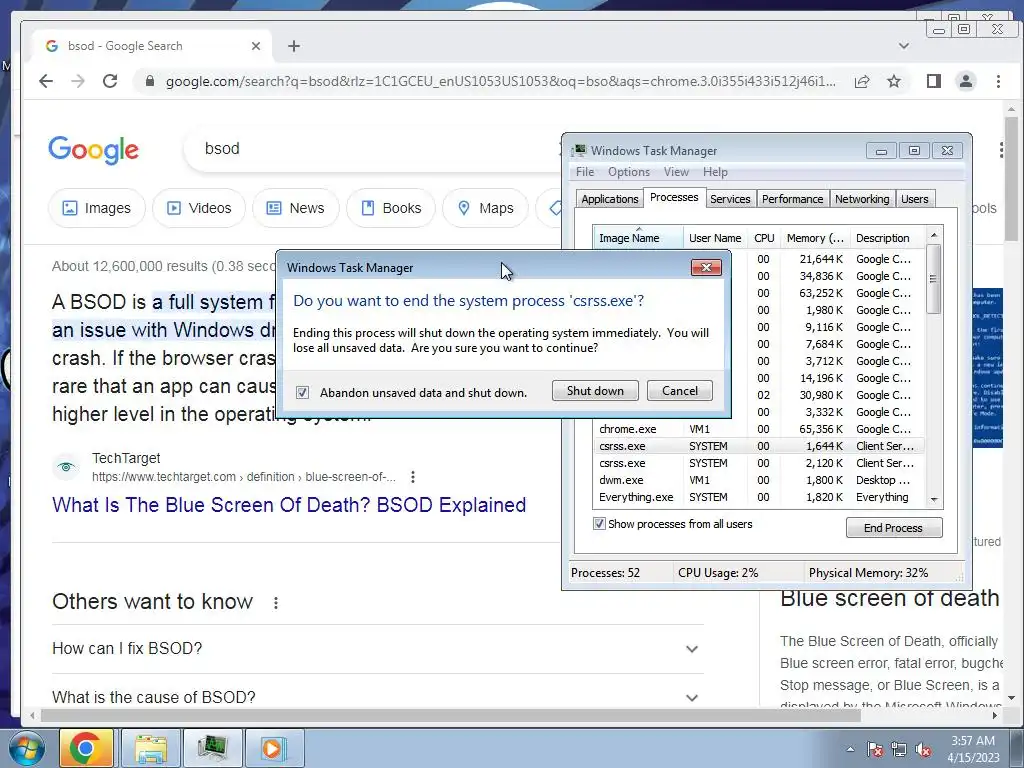Screen dimensions: 1024x768
Task: Switch to Services tab
Action: (x=730, y=199)
